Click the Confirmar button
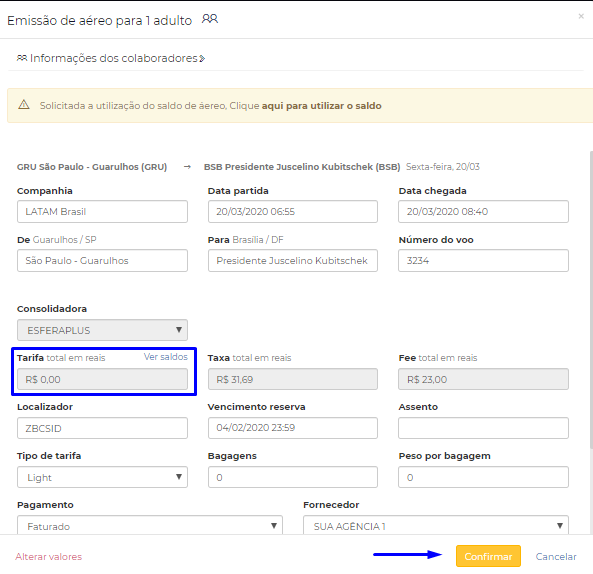 click(488, 556)
